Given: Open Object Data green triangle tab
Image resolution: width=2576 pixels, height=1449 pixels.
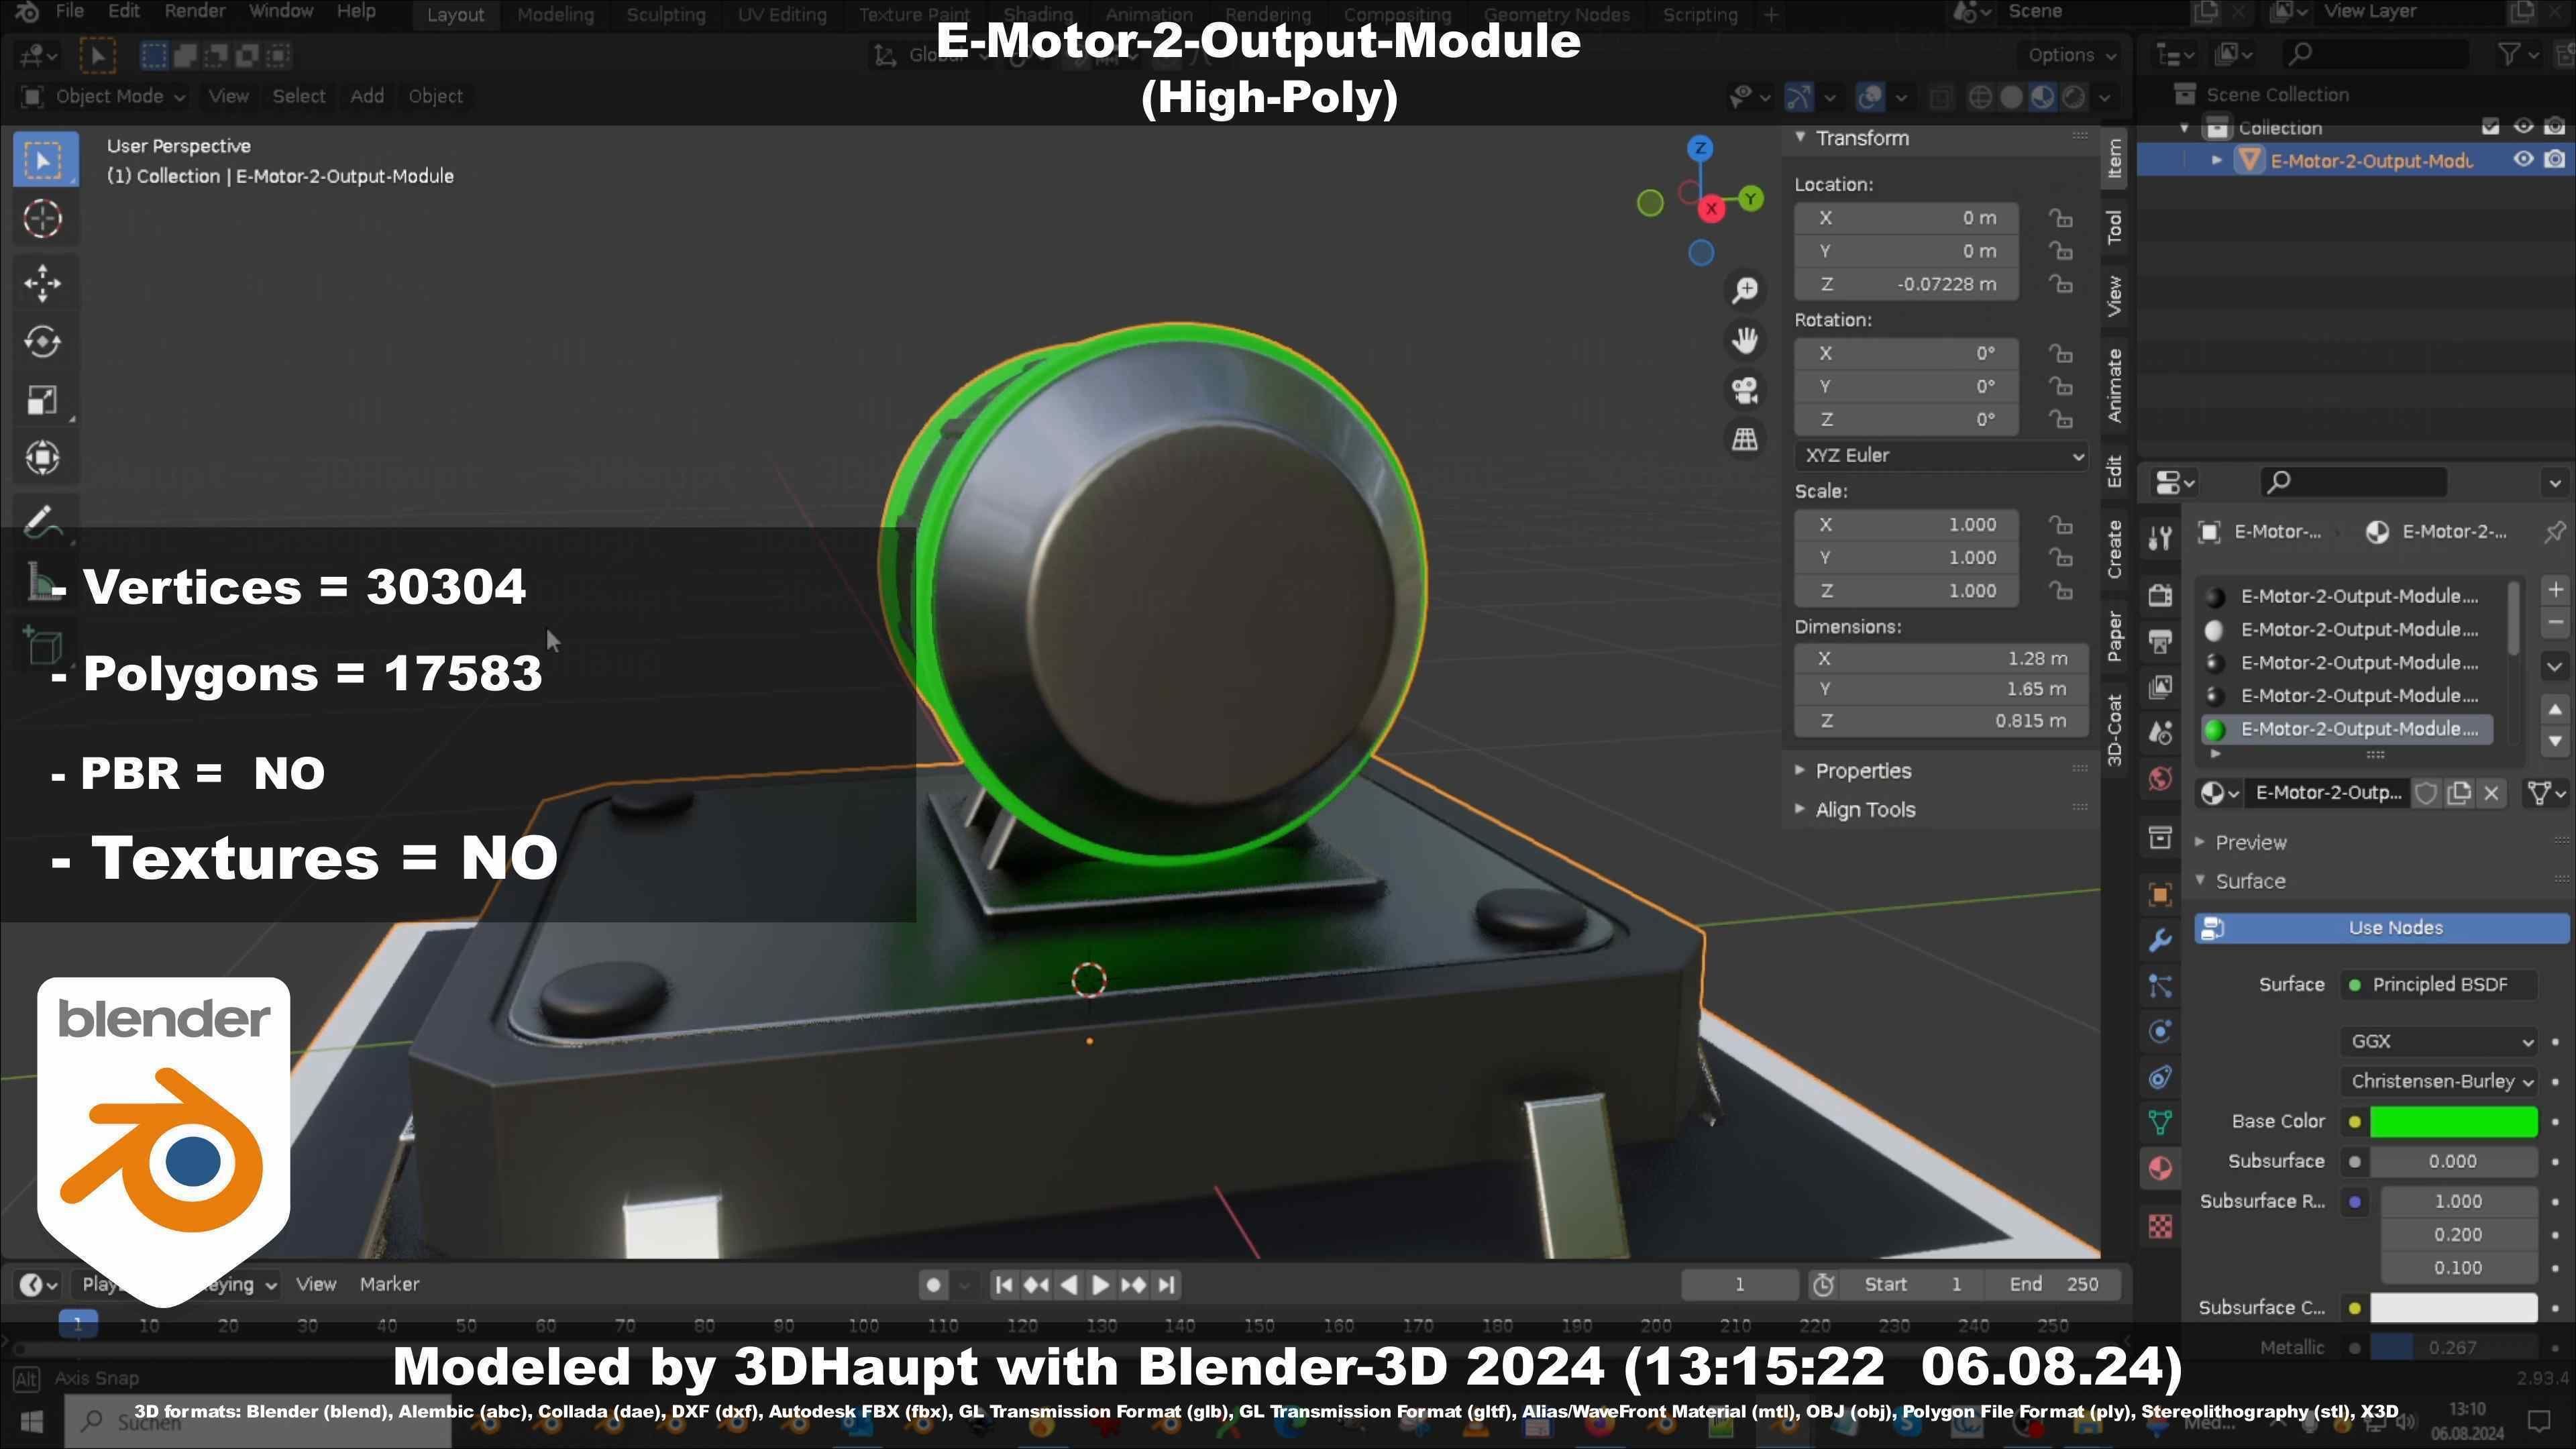Looking at the screenshot, I should coord(2160,1123).
